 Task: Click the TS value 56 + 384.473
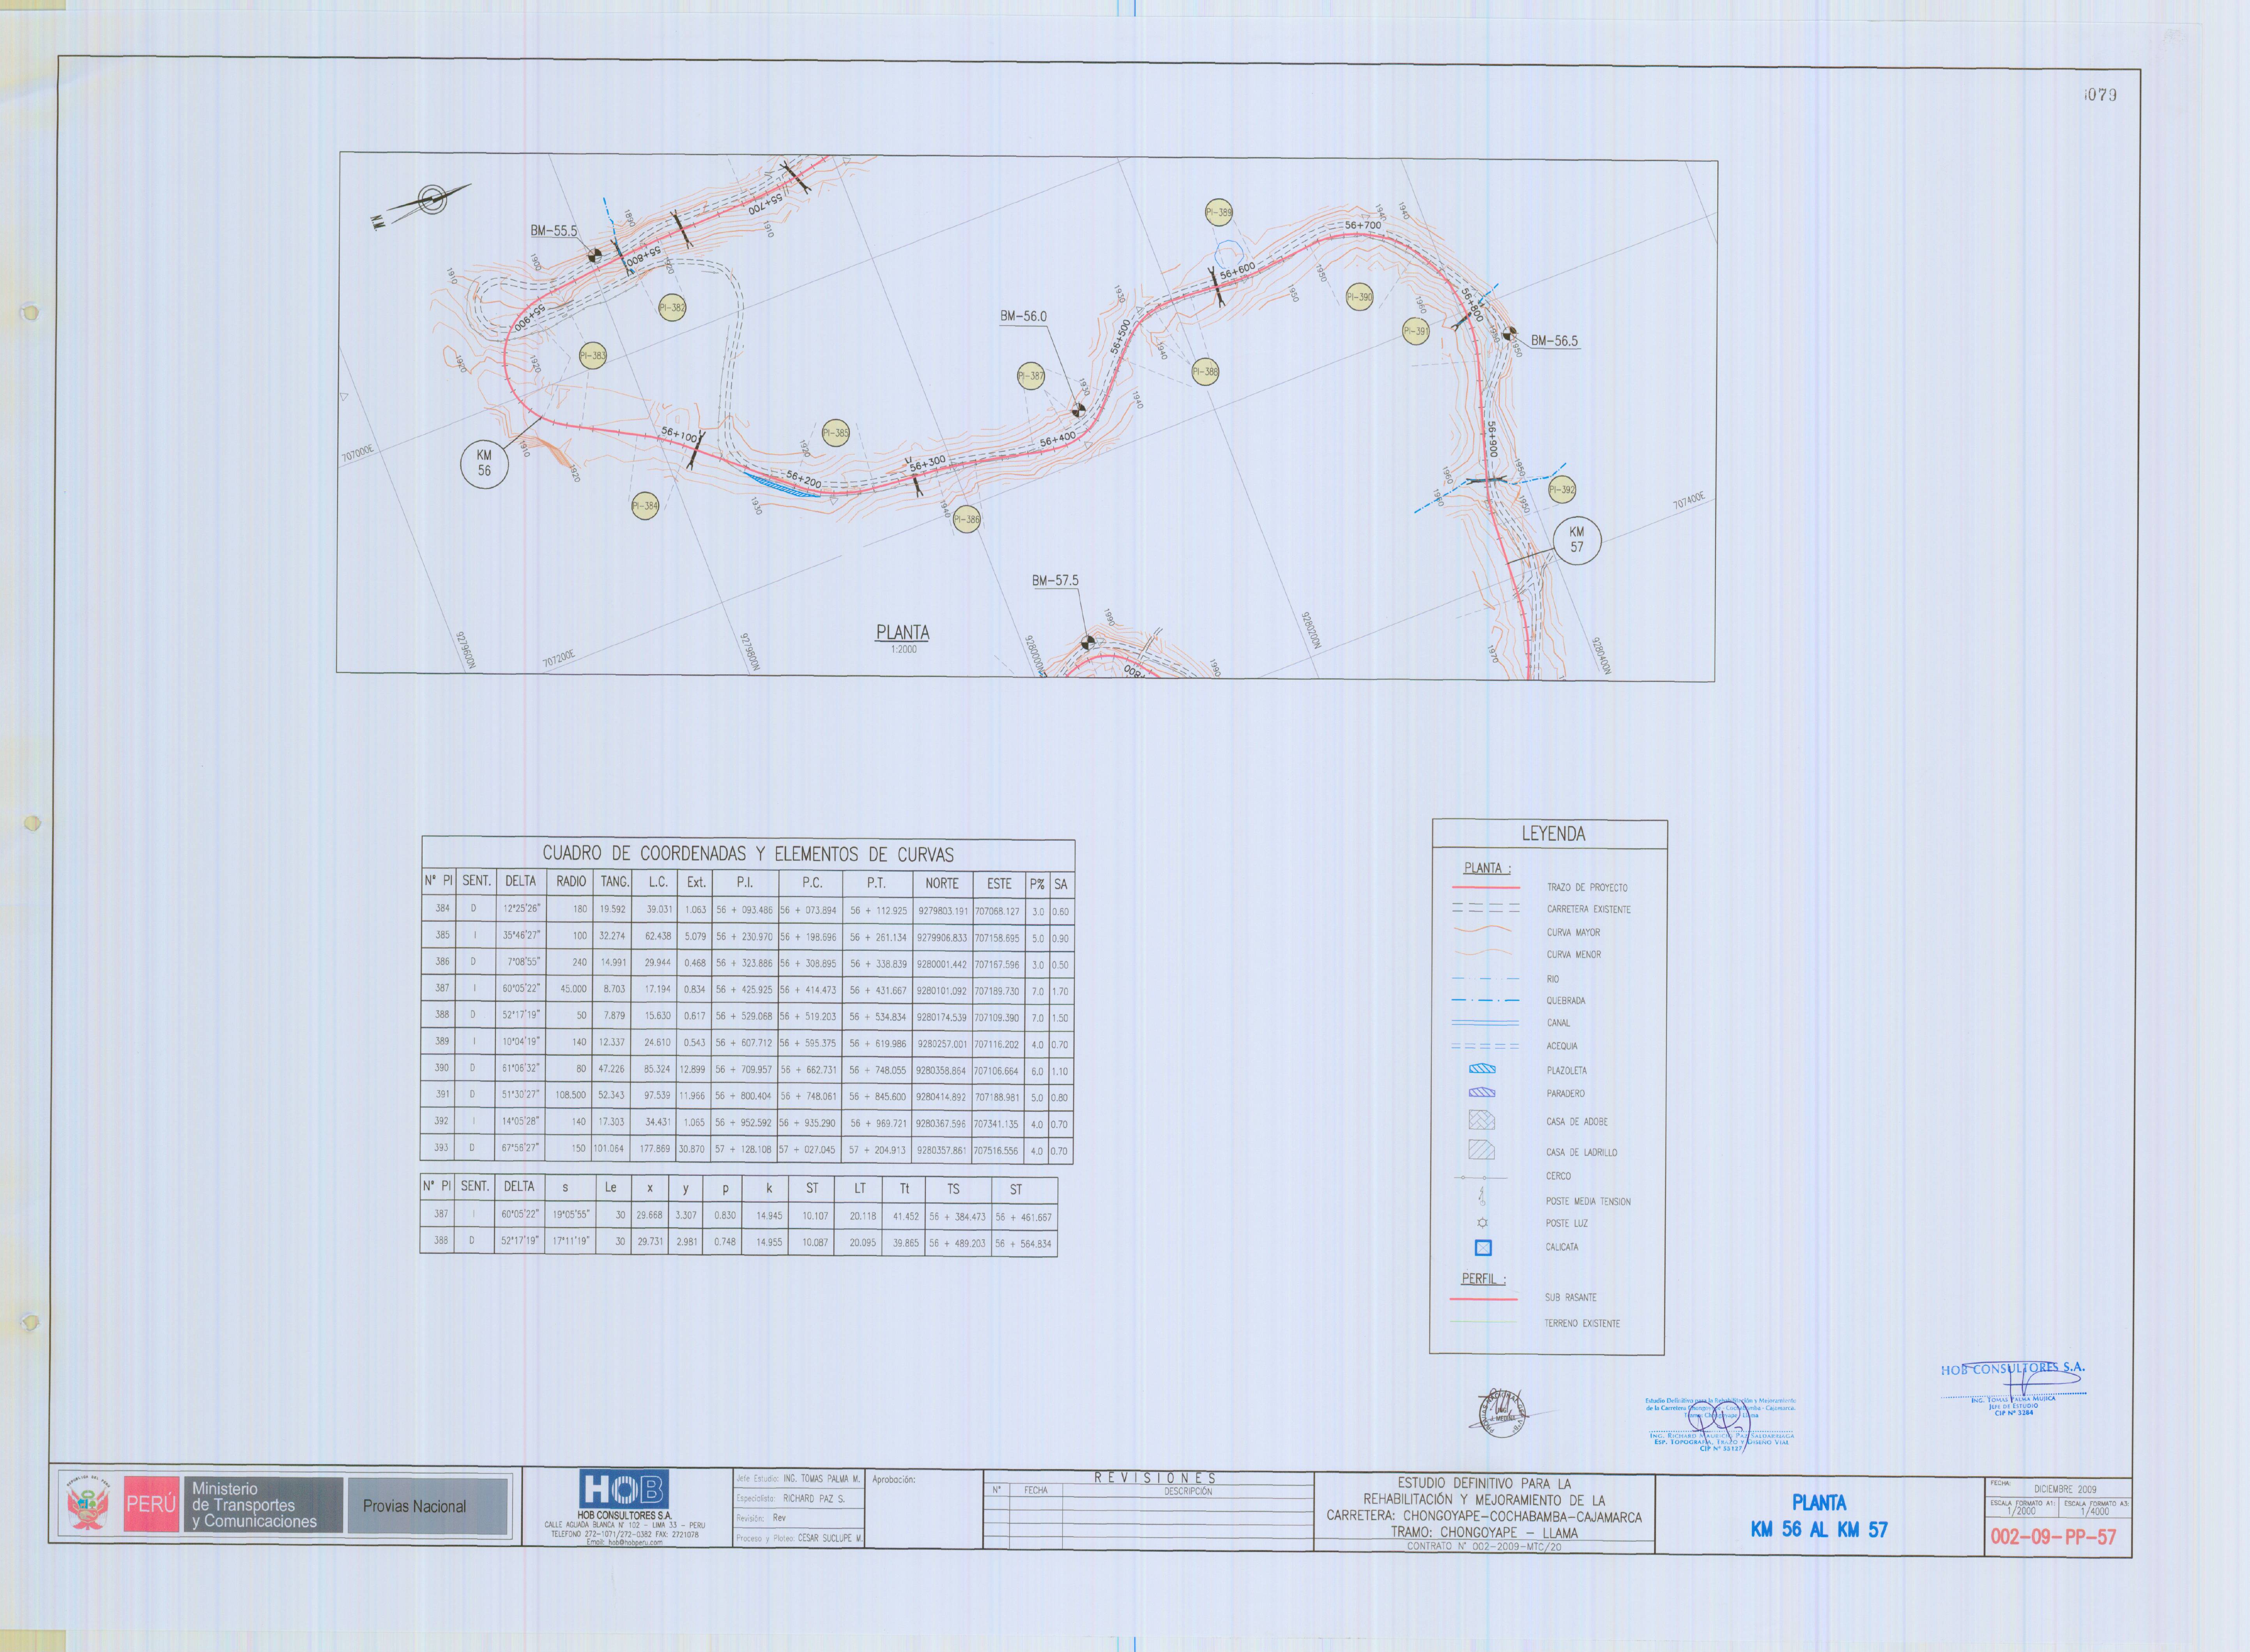point(957,1217)
